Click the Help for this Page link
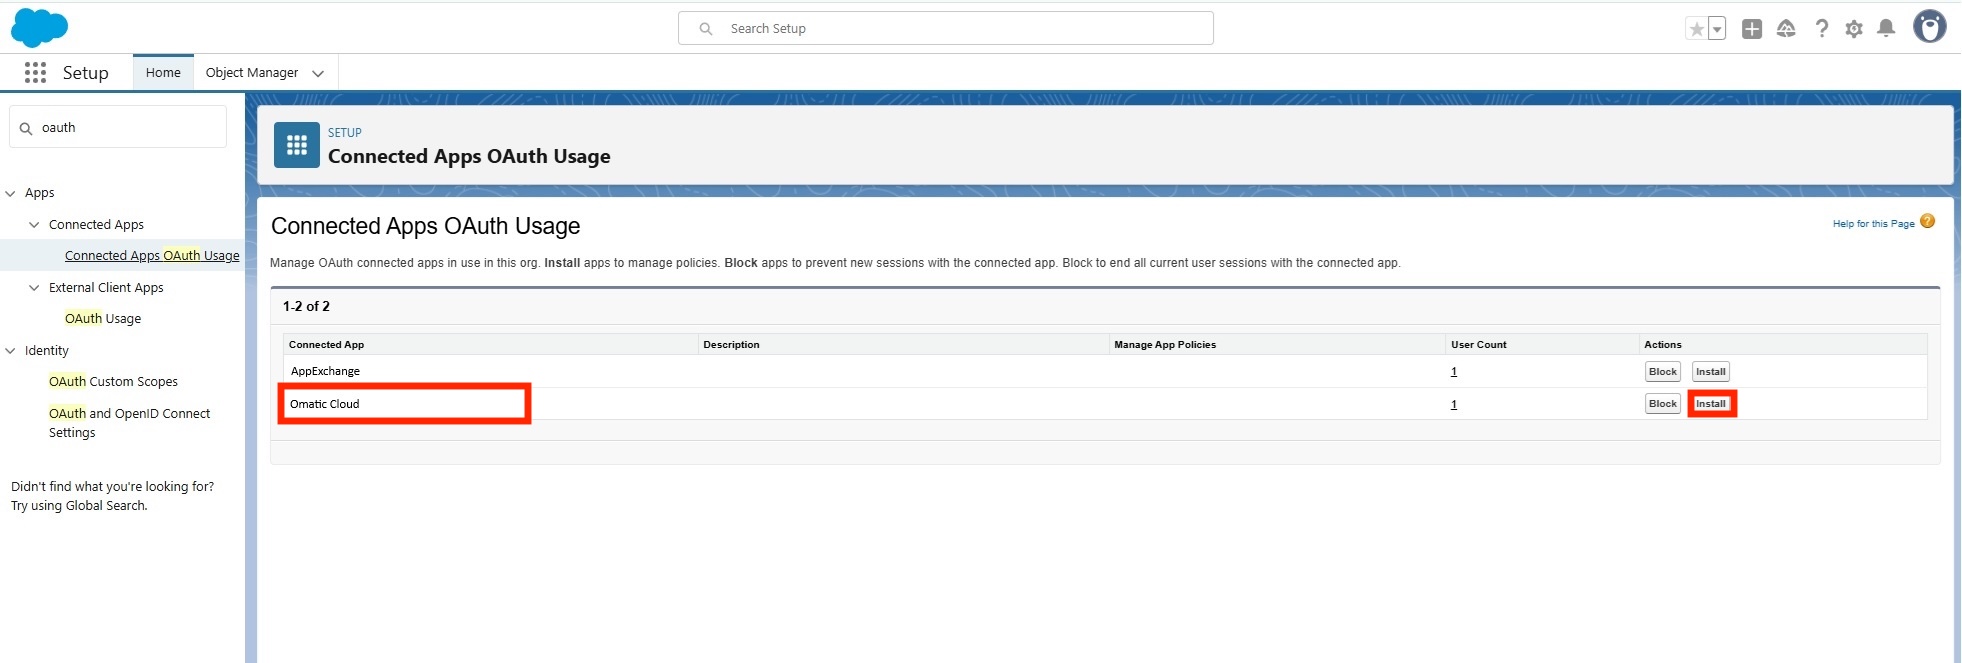Viewport: 1962px width, 663px height. (x=1873, y=224)
